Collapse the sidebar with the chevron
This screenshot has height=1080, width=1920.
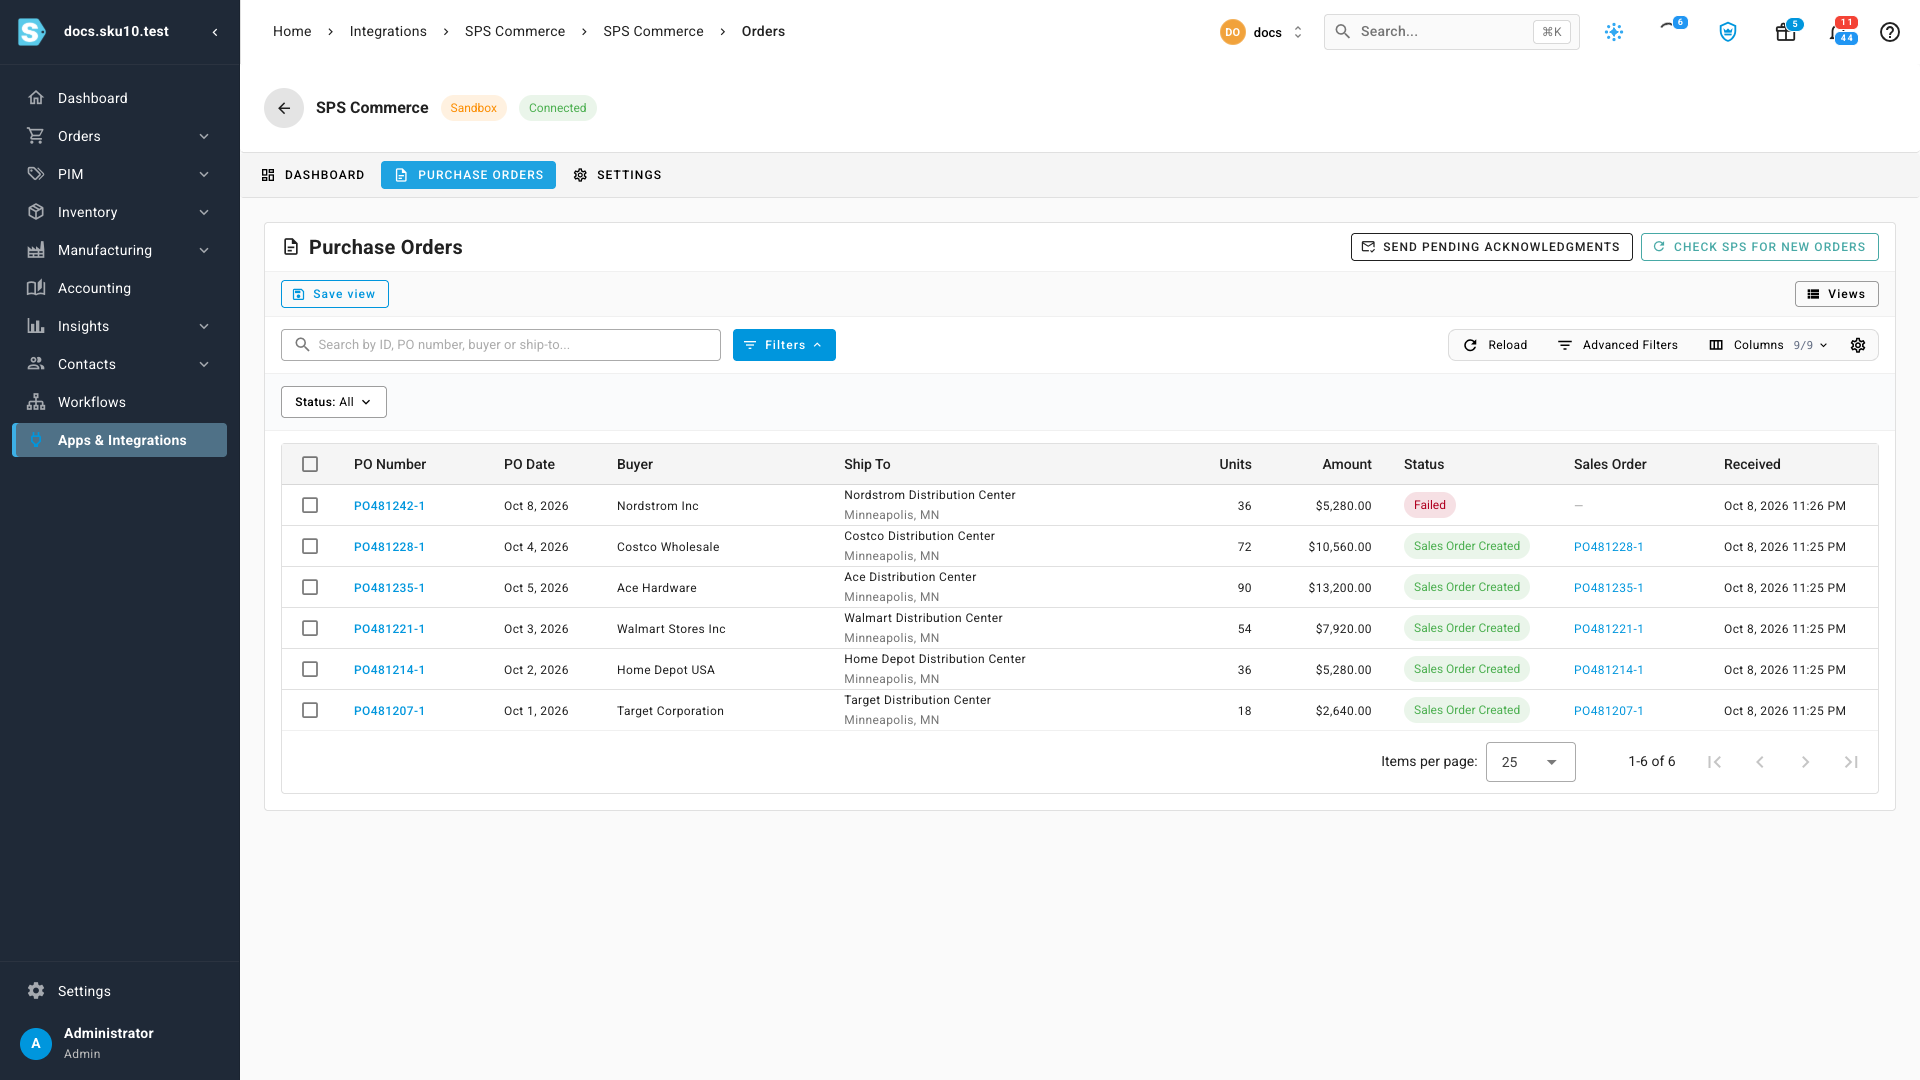tap(215, 32)
